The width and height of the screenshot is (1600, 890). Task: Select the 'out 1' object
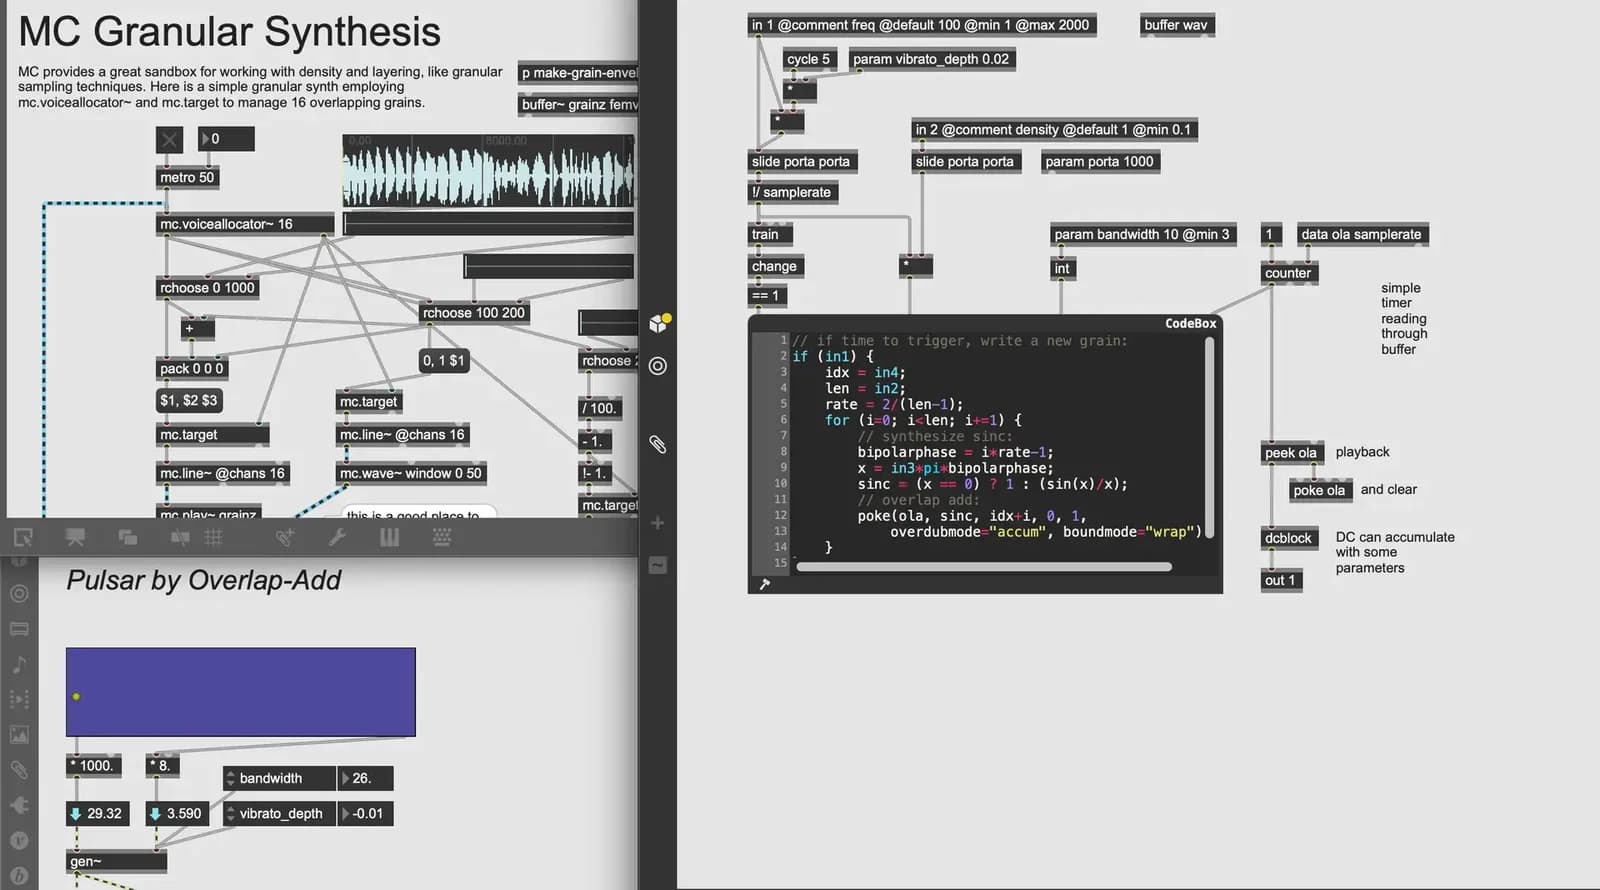(1281, 580)
